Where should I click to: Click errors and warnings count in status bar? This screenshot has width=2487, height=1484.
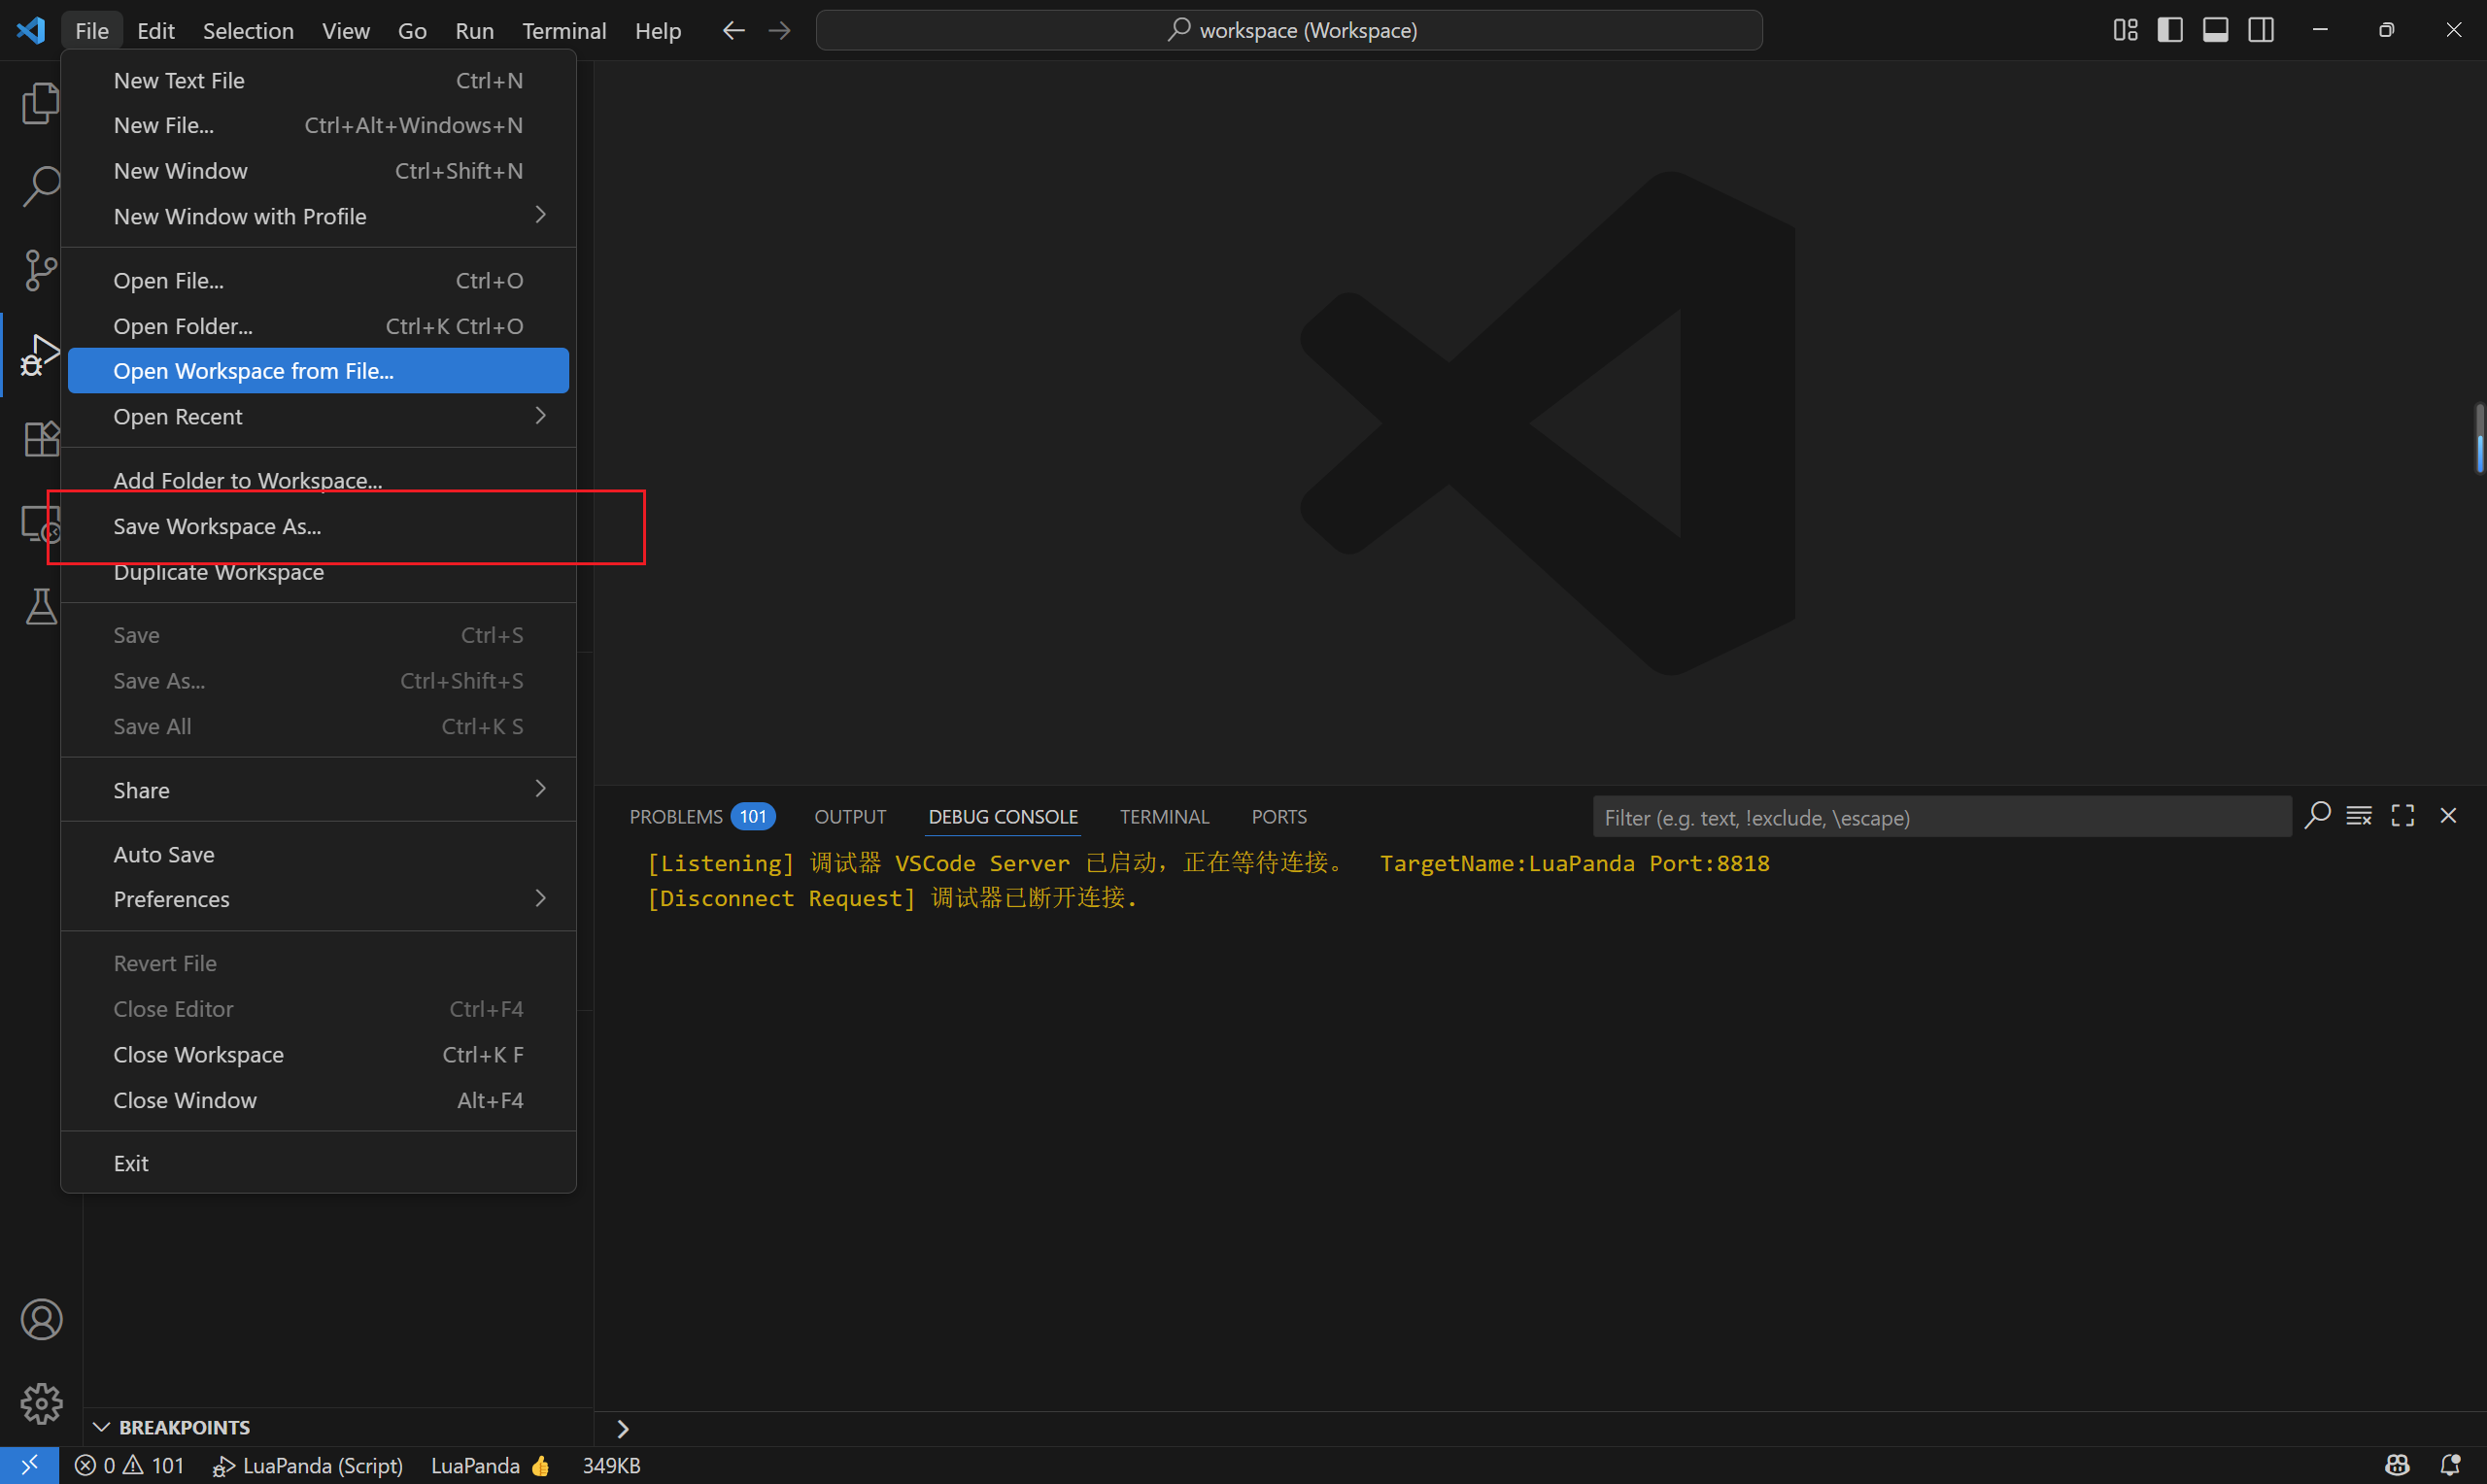[x=130, y=1466]
